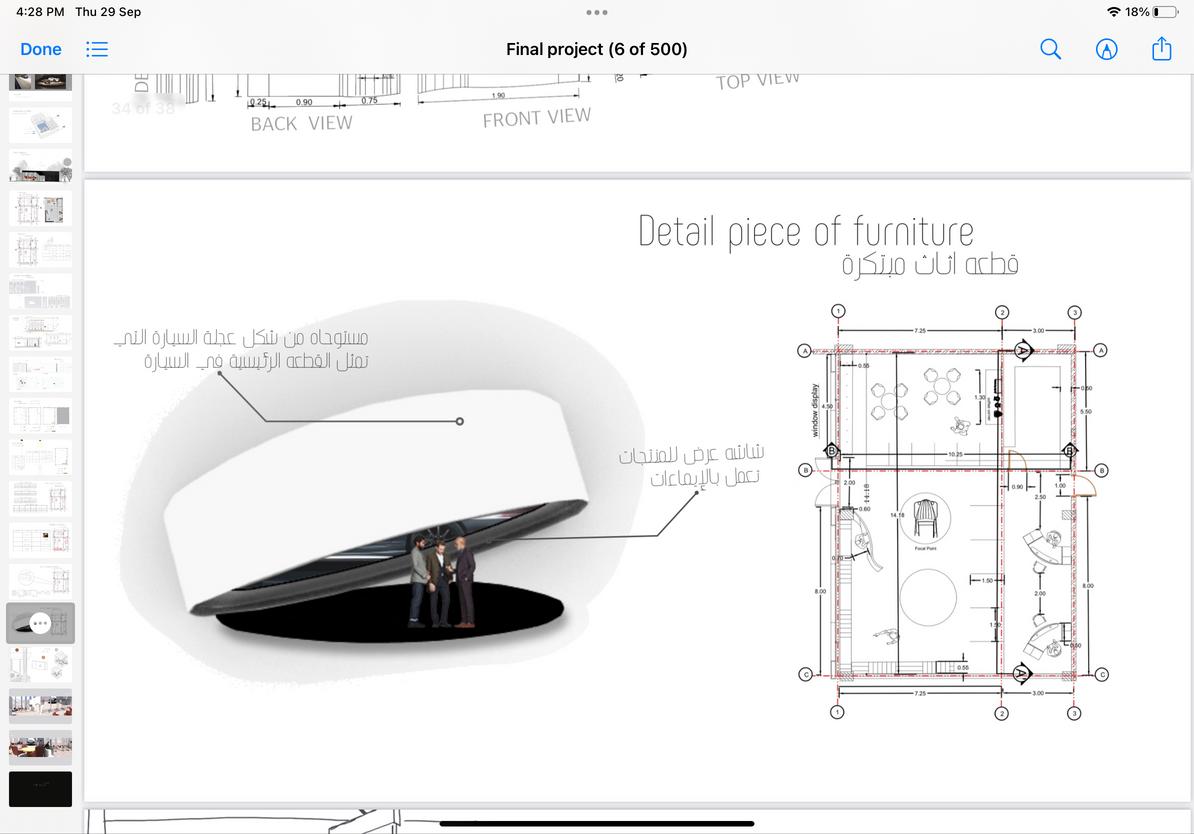Toggle the thumbnail list sidebar icon
Viewport: 1194px width, 834px height.
pos(97,50)
